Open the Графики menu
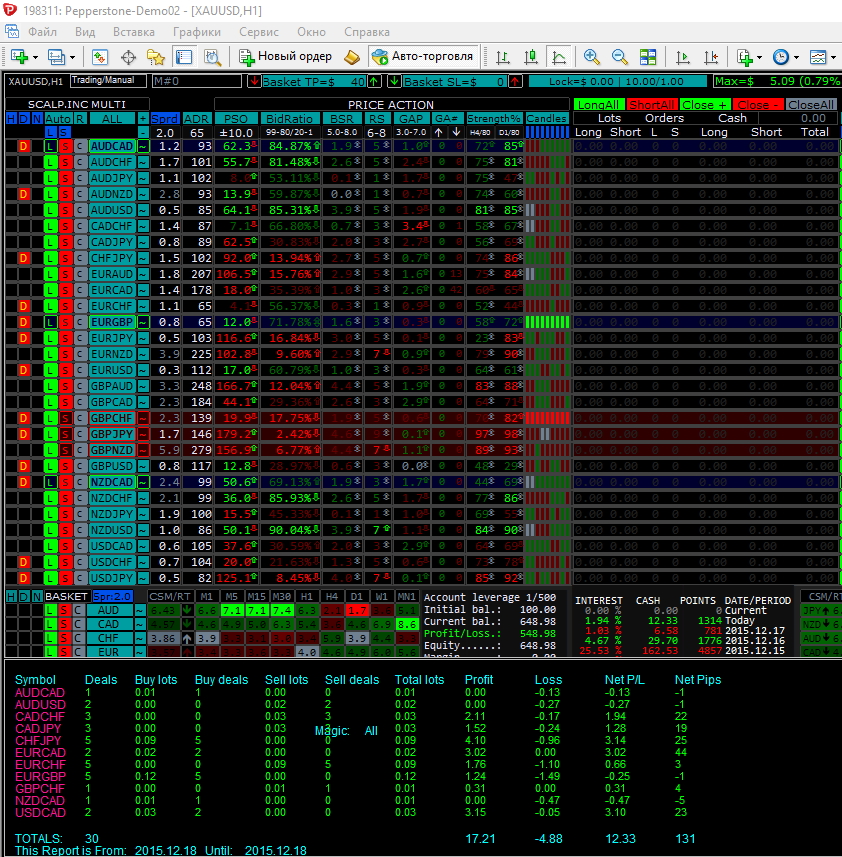This screenshot has width=842, height=857. click(197, 32)
